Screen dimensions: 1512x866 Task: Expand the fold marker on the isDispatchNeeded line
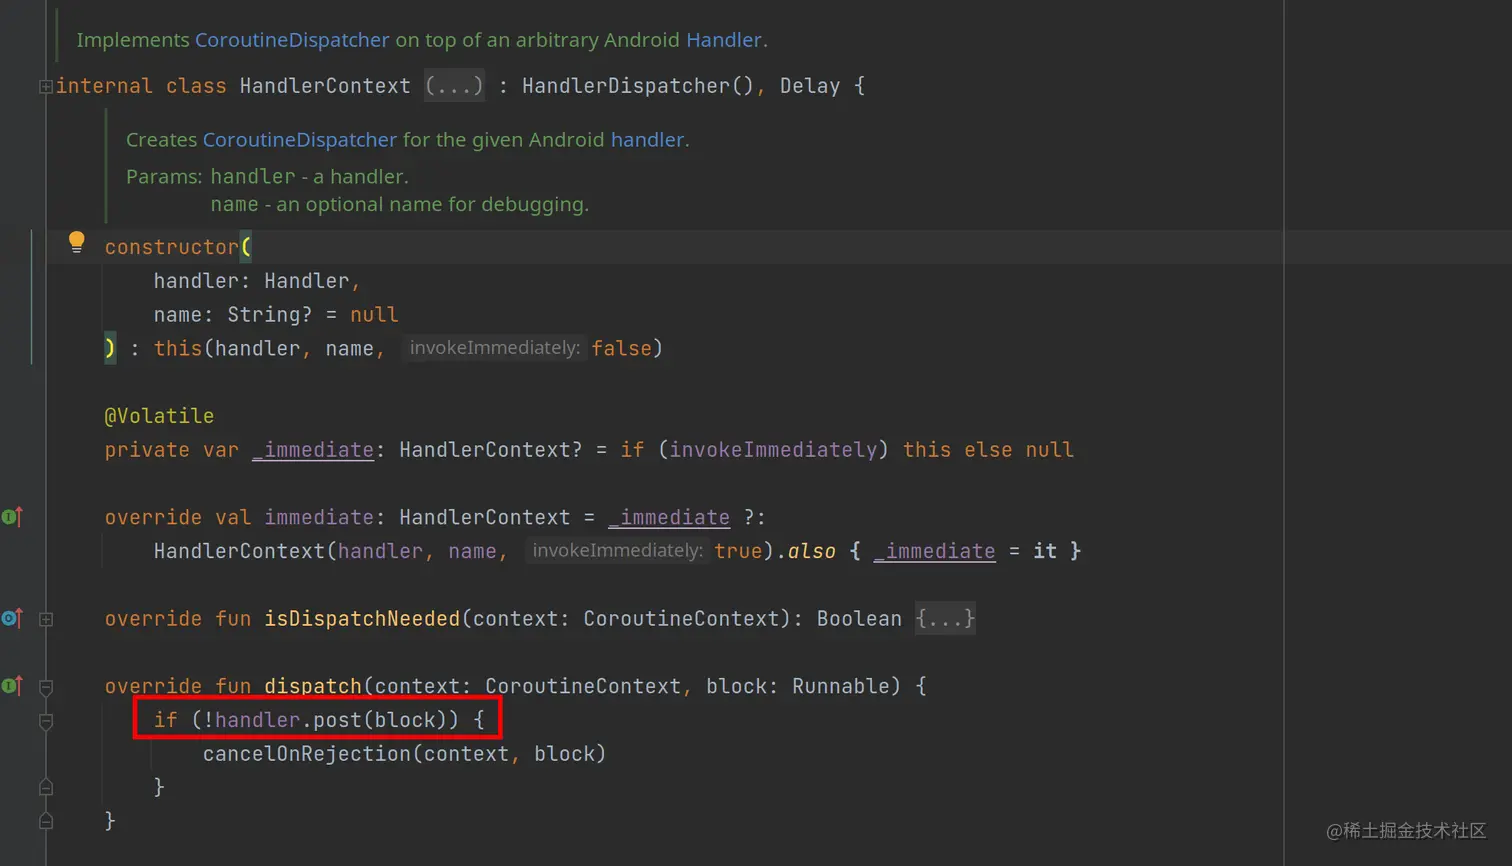[46, 620]
